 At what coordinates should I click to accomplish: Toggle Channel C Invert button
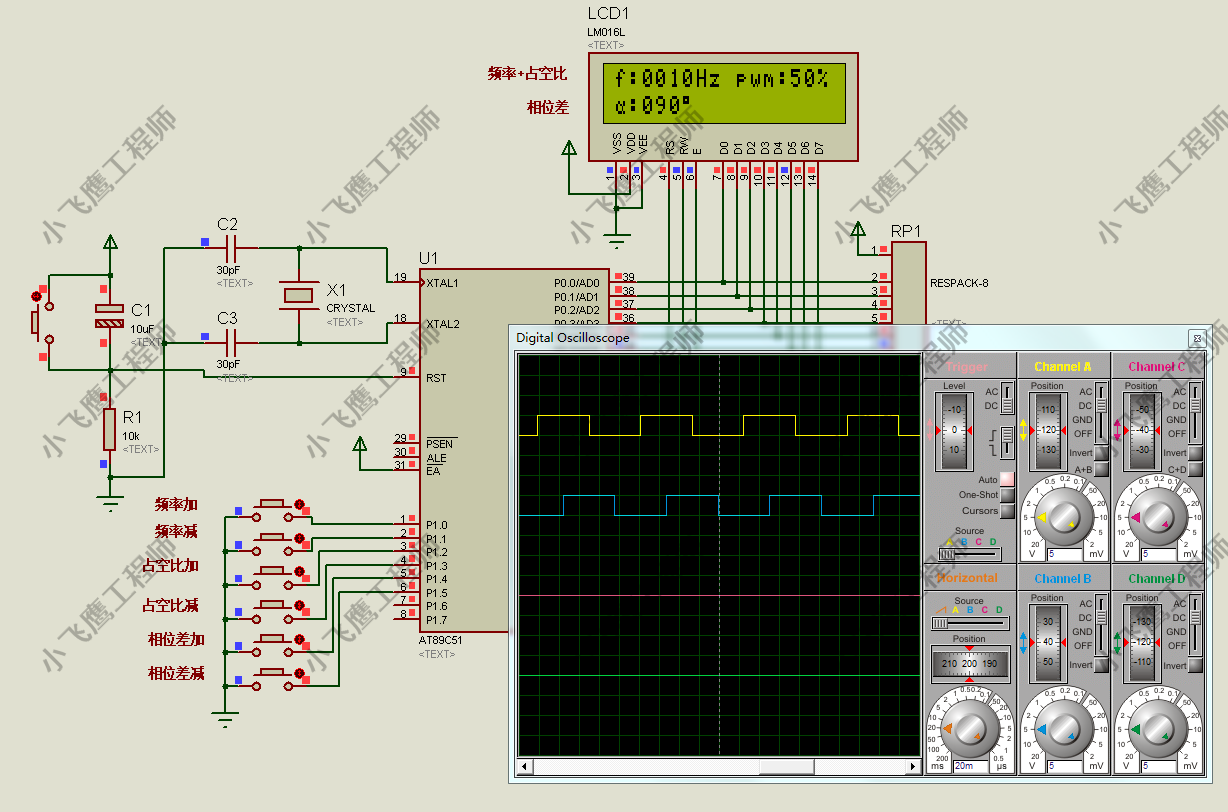click(1197, 454)
